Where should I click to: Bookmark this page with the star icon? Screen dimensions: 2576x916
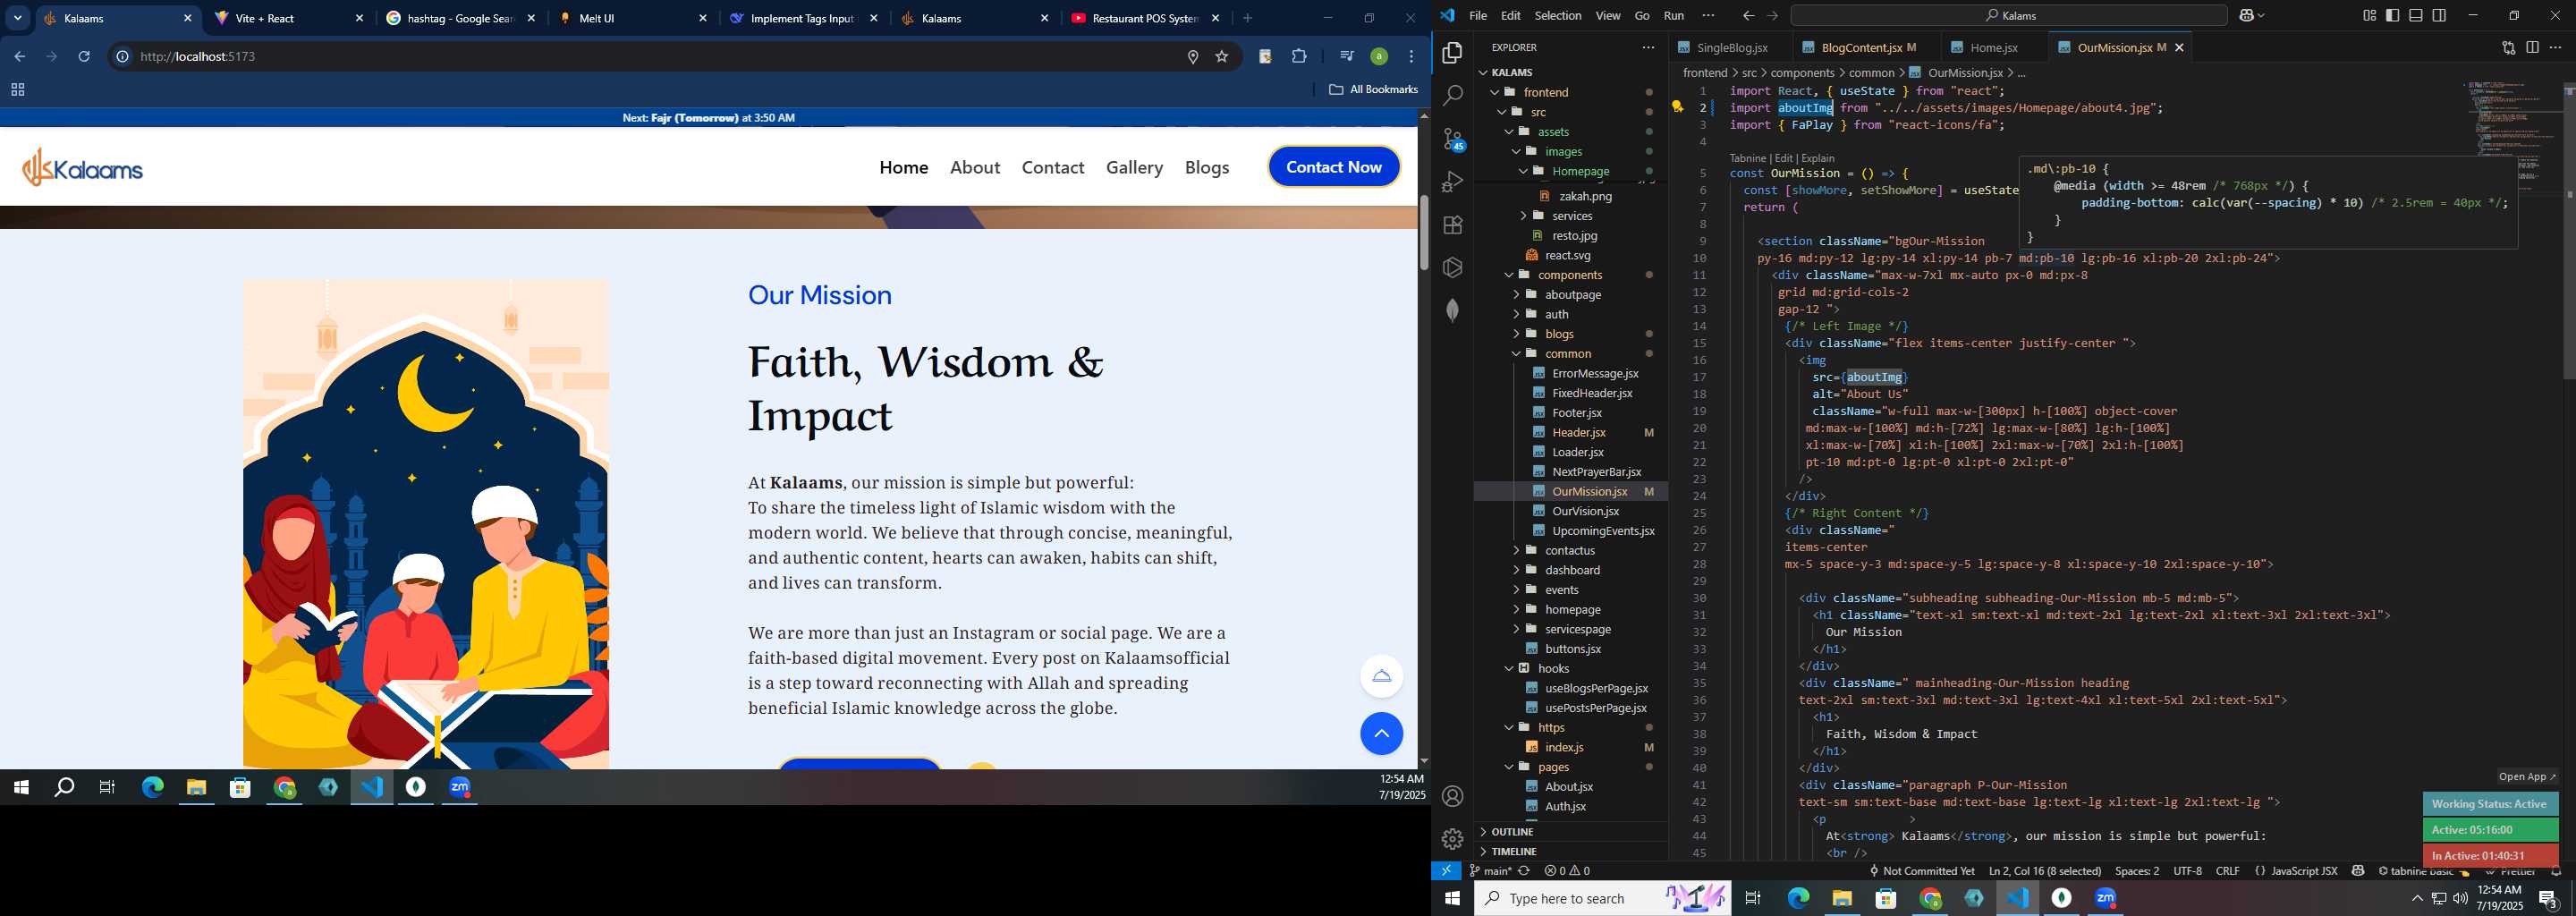1221,57
